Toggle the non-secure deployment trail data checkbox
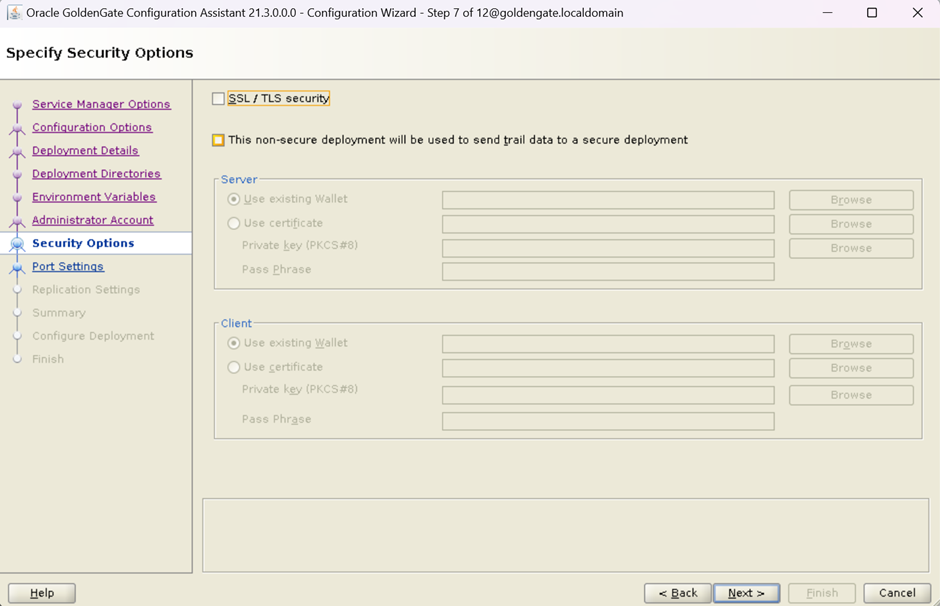 tap(218, 140)
